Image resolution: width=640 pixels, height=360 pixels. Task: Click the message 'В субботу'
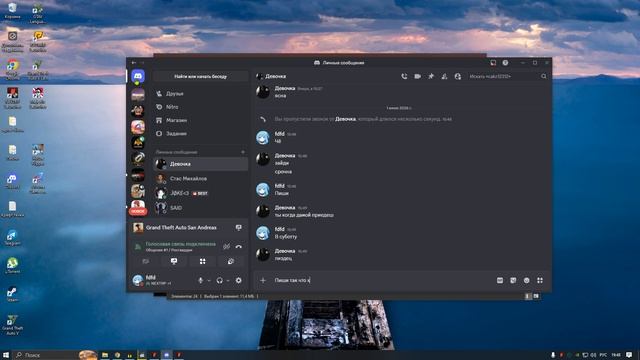286,237
